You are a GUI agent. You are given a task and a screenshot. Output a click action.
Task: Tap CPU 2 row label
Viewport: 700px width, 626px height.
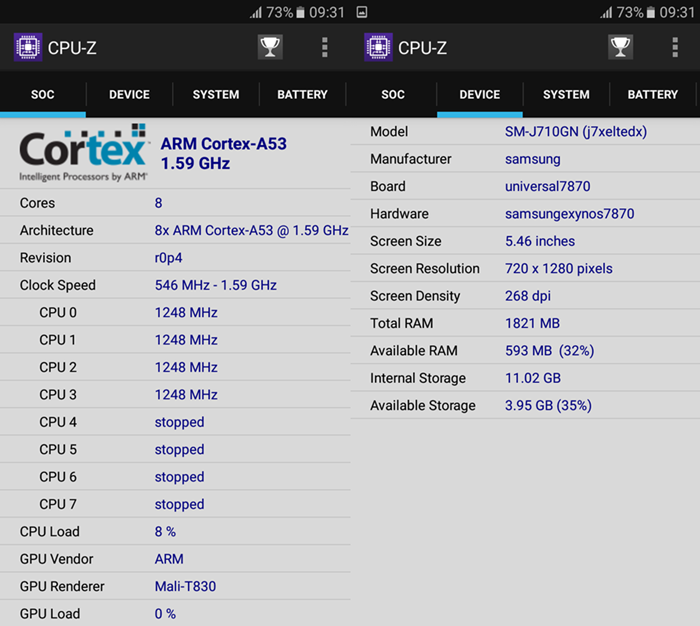(x=58, y=367)
